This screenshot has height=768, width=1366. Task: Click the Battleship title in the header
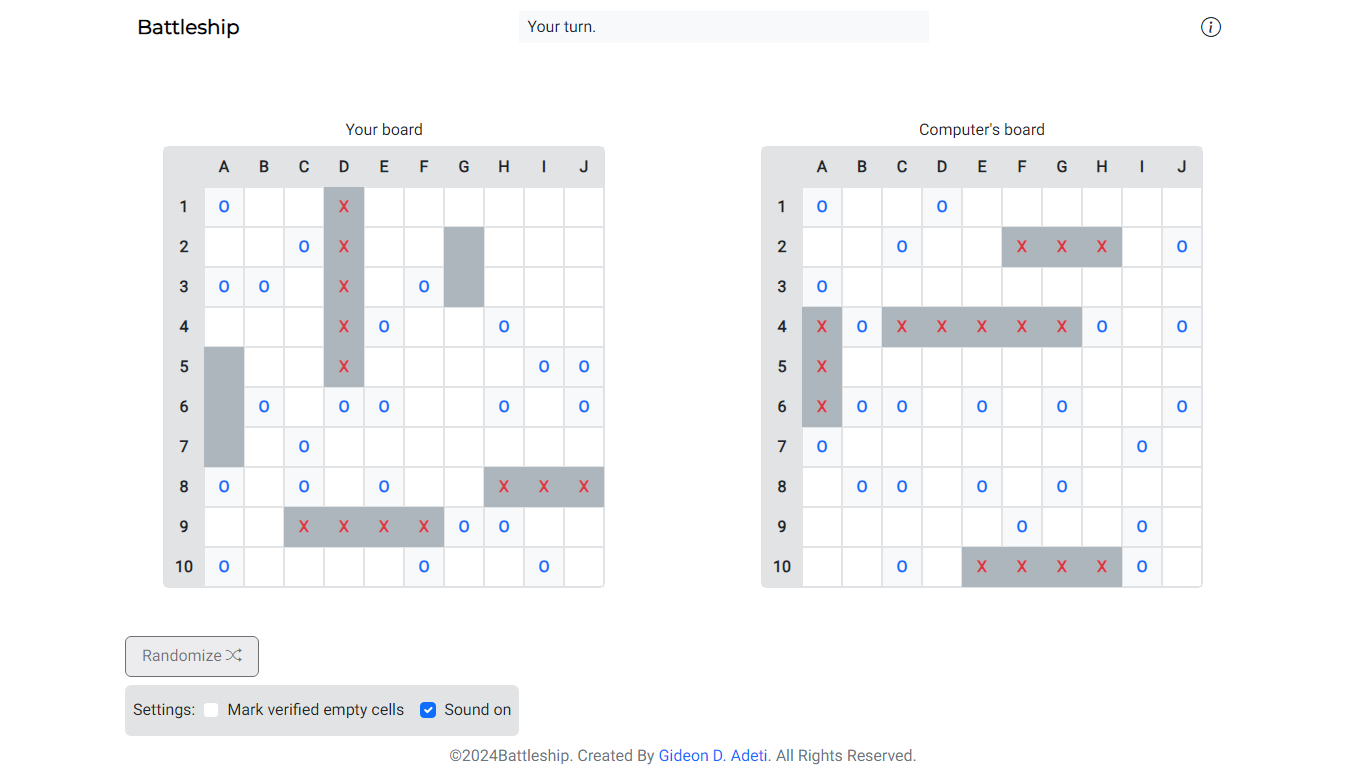tap(188, 27)
